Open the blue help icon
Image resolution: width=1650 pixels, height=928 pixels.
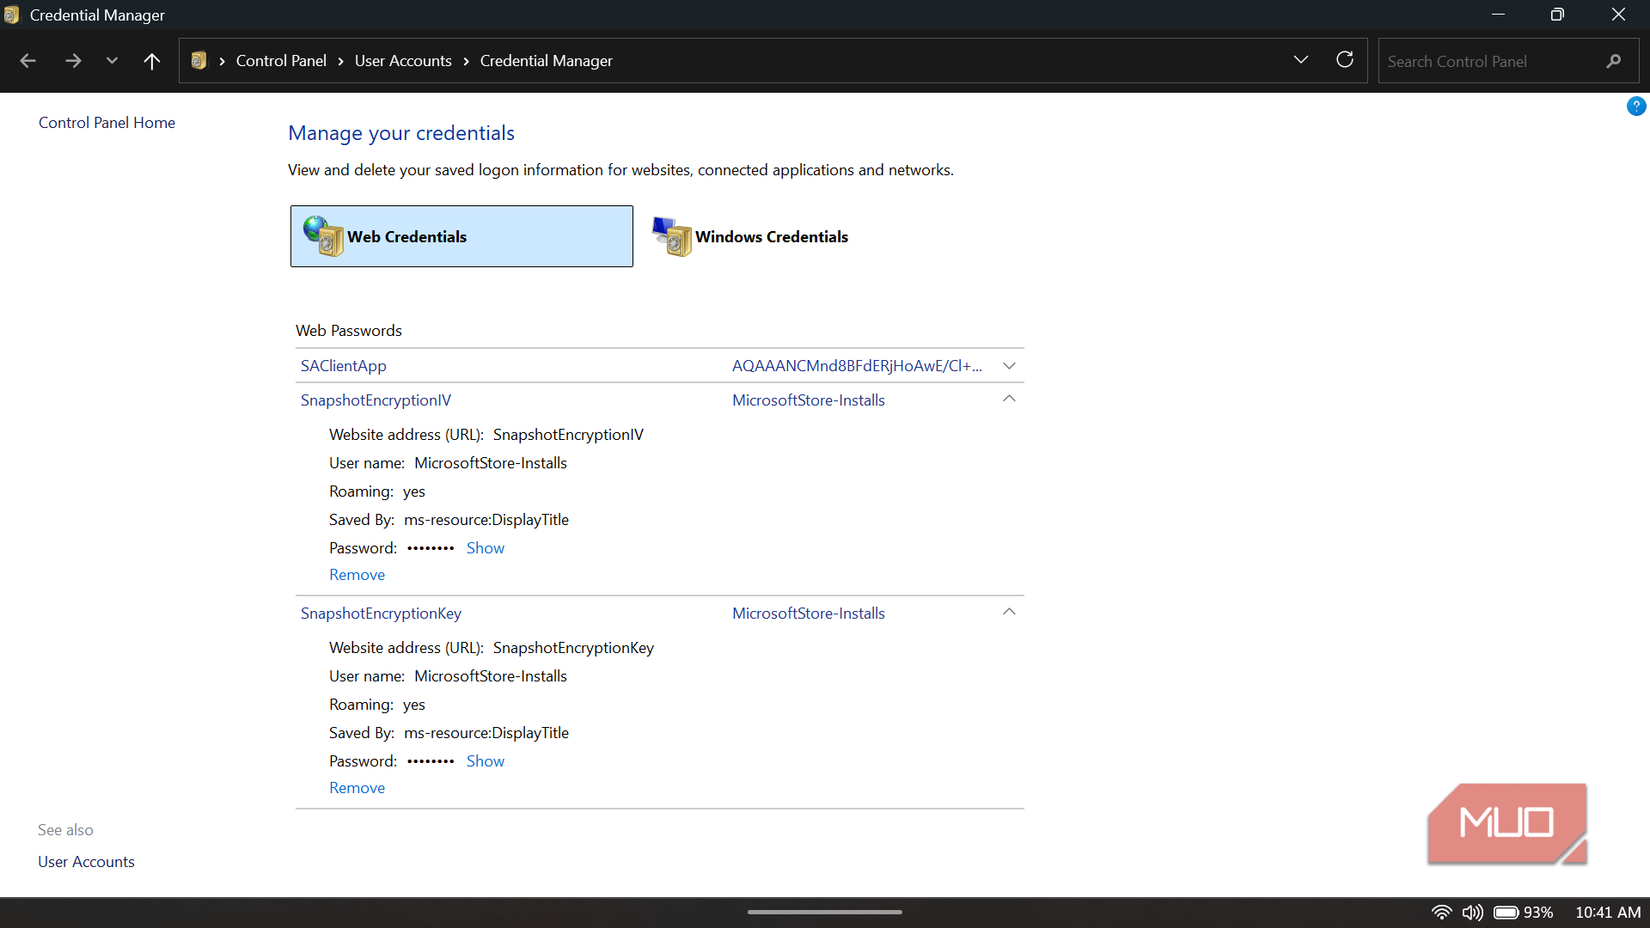tap(1636, 106)
